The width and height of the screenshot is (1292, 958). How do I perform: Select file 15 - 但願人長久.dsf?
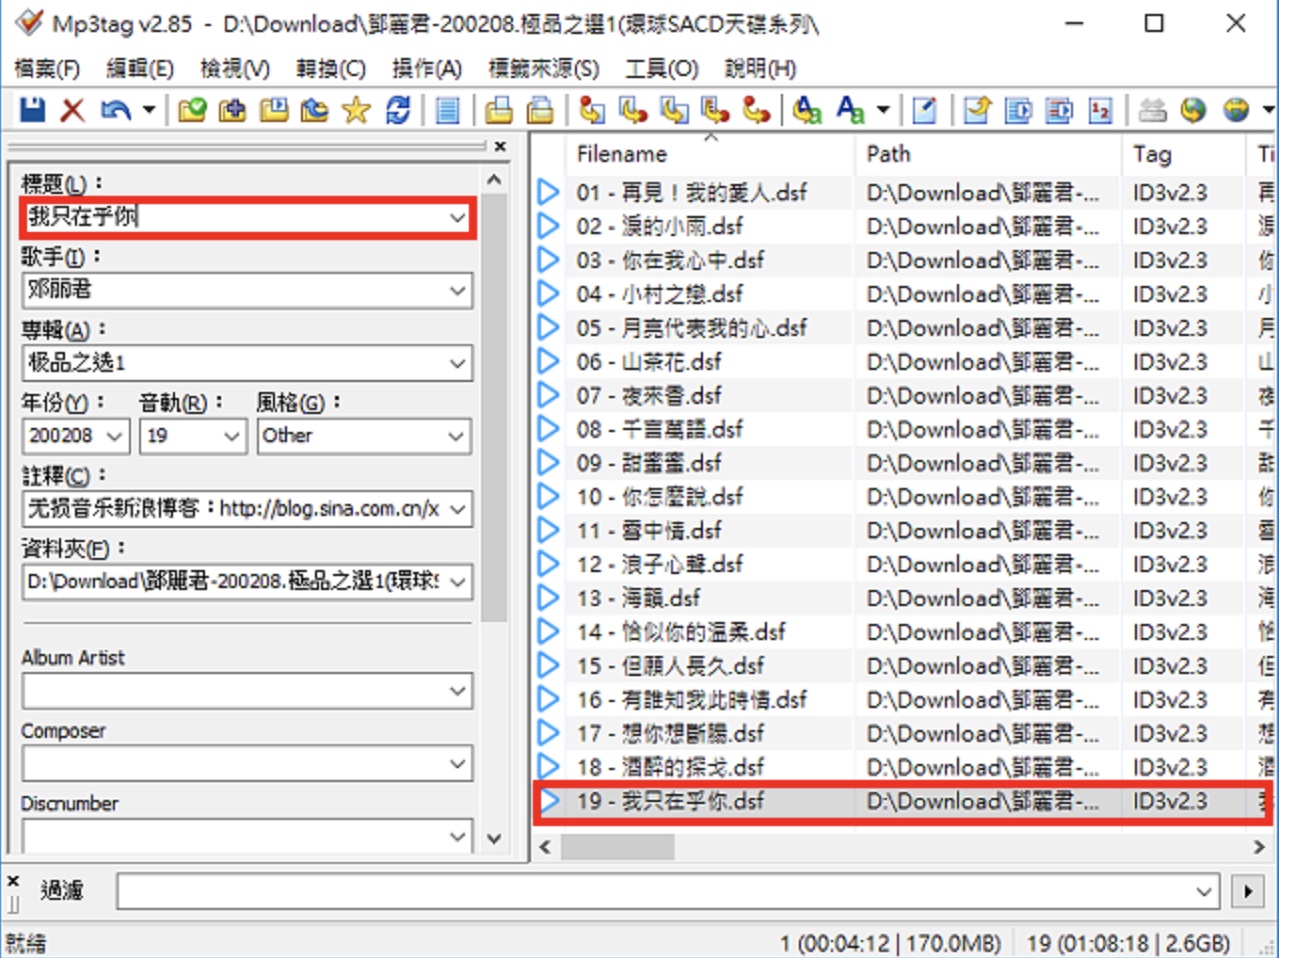coord(669,665)
